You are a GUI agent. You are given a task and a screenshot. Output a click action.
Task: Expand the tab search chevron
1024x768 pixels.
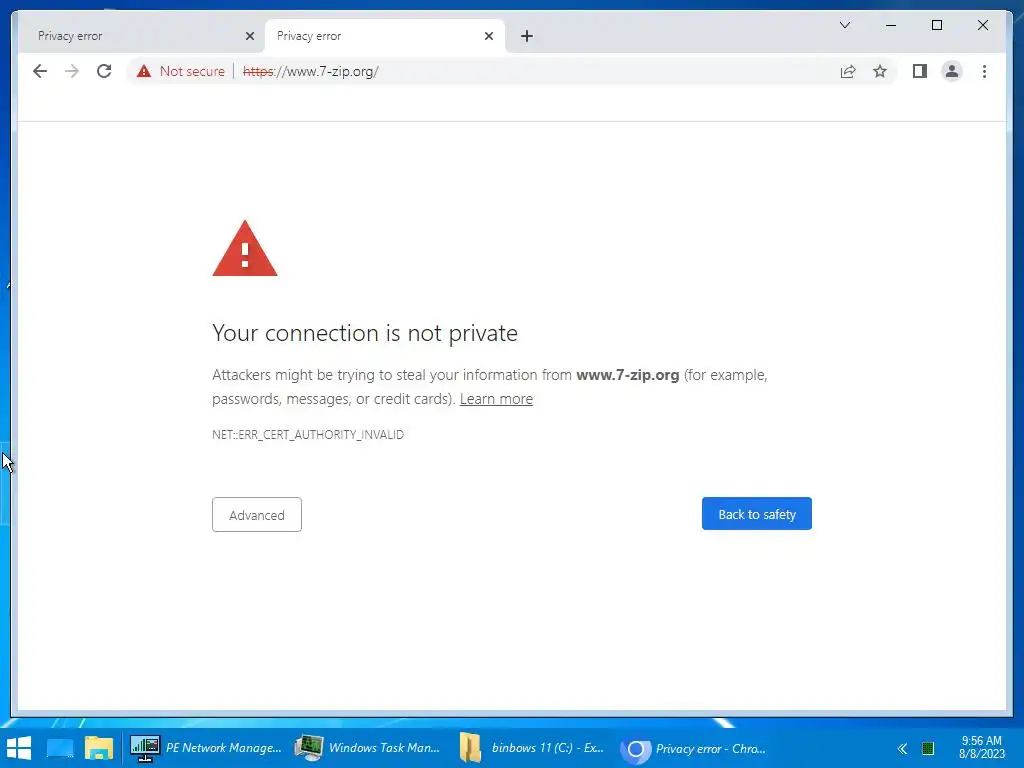(844, 25)
